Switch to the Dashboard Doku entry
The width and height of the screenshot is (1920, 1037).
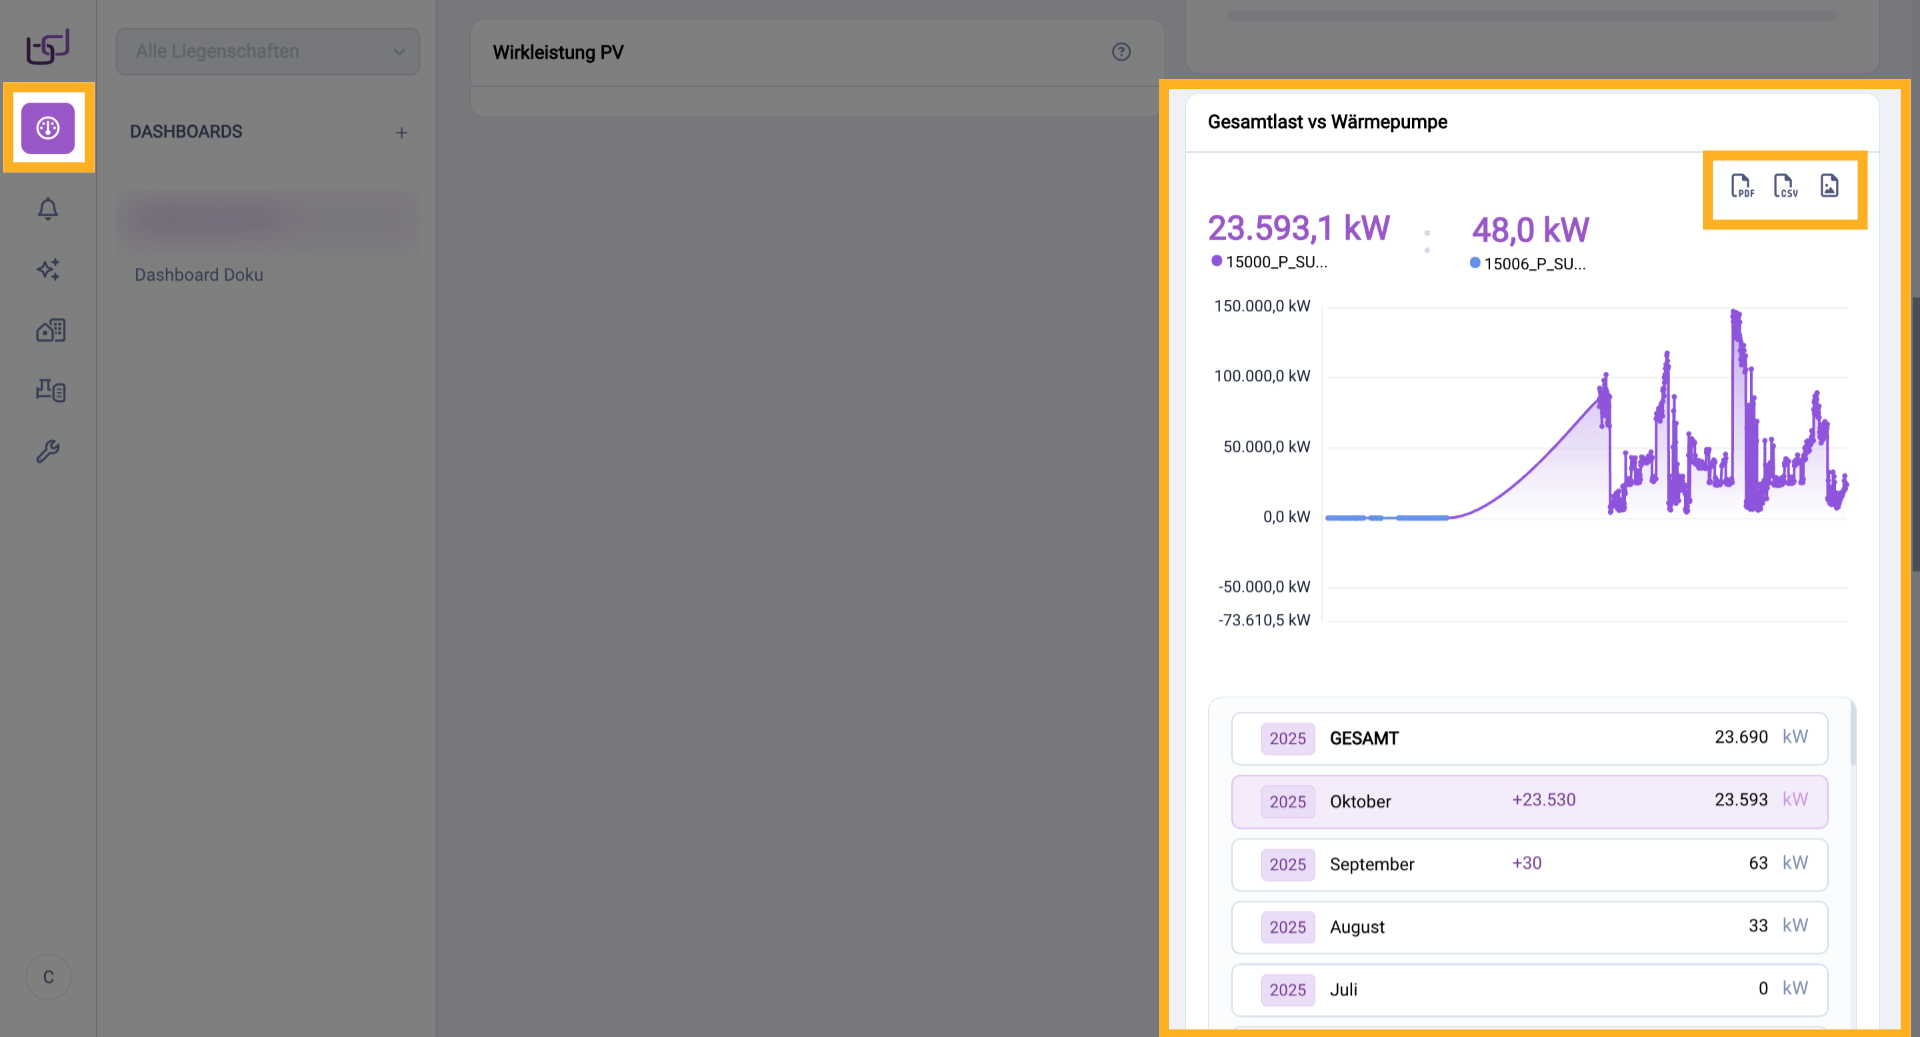198,274
